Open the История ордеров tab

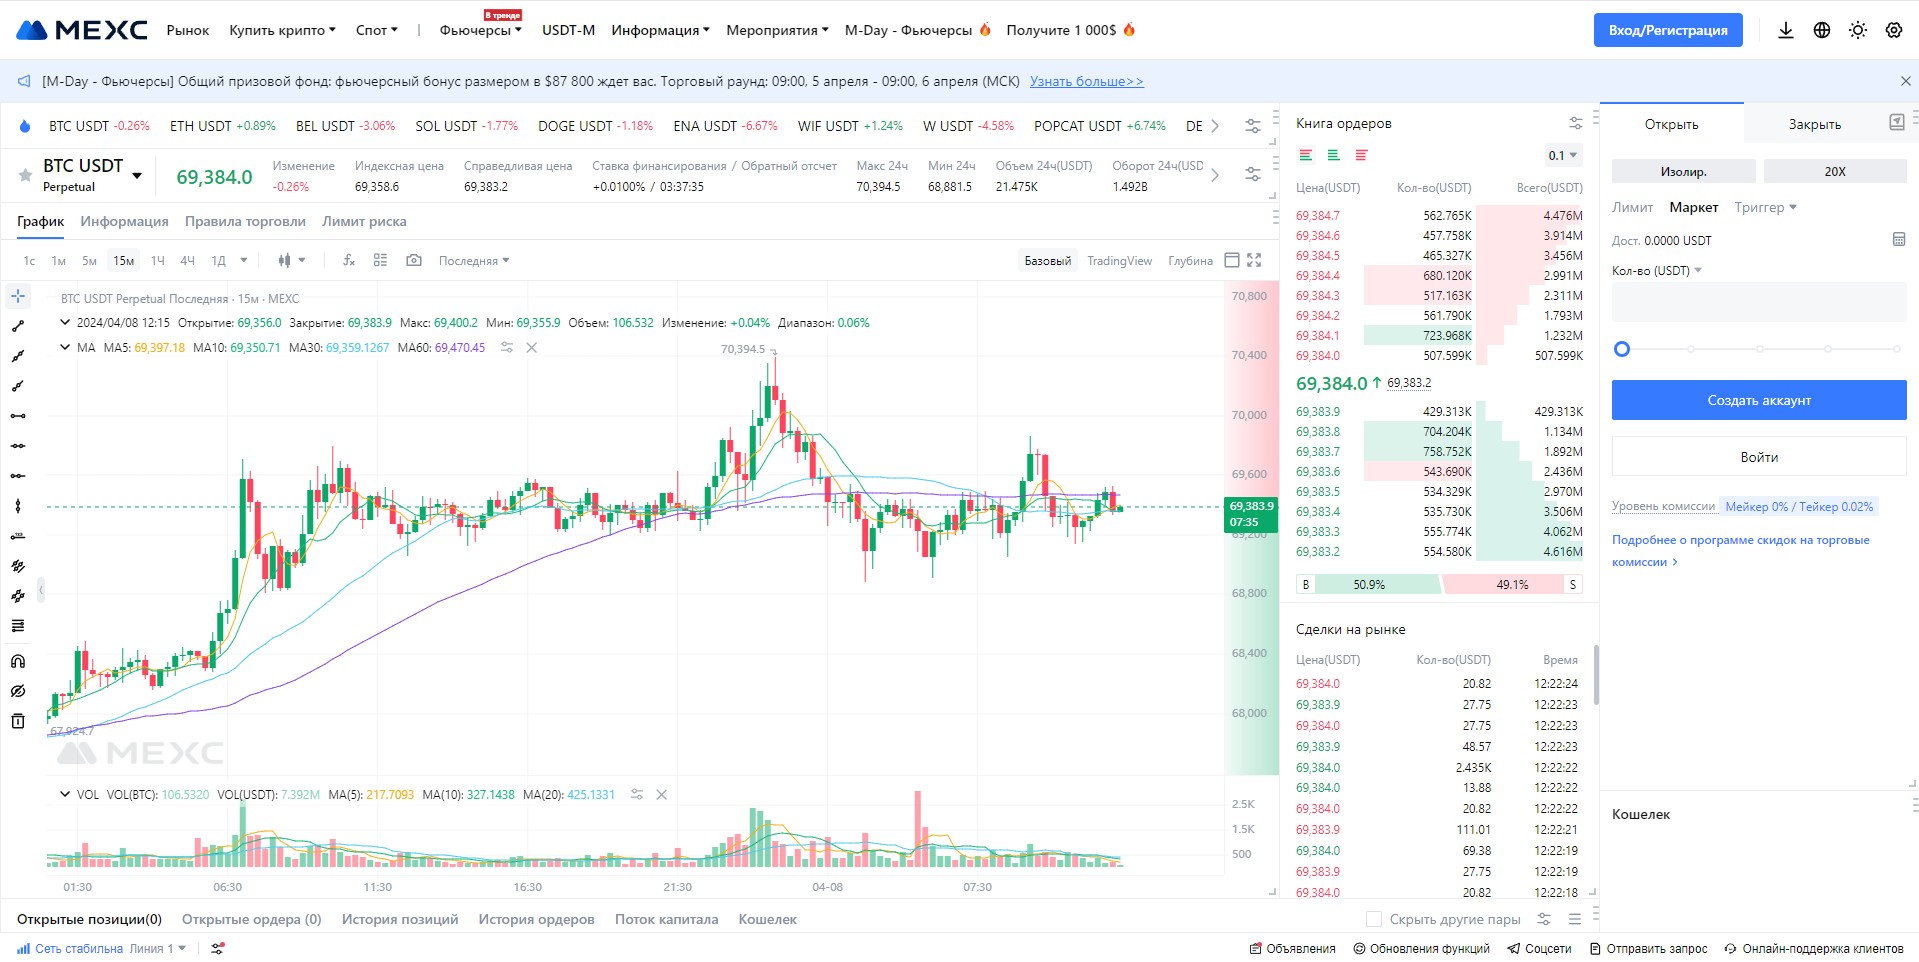coord(536,919)
